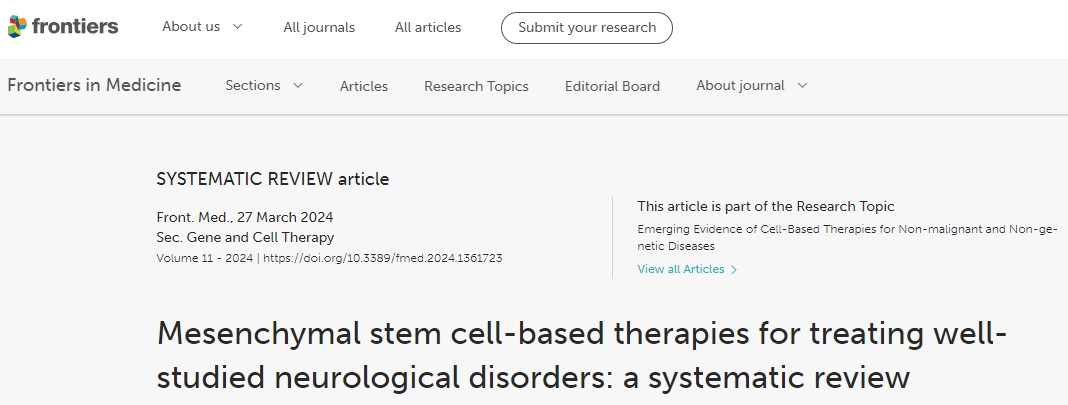1068x405 pixels.
Task: Open the Research Topics tab
Action: tap(476, 86)
